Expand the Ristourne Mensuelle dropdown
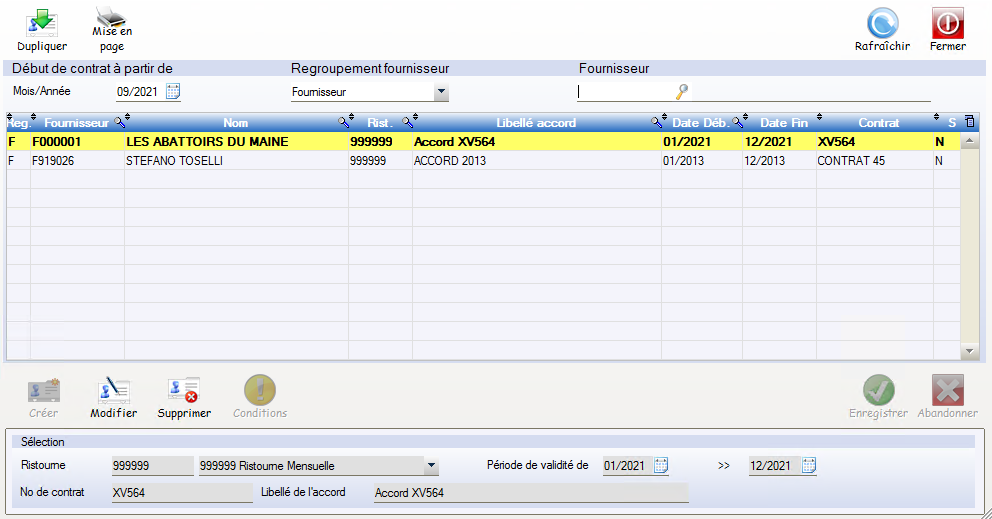The width and height of the screenshot is (992, 519). 431,466
